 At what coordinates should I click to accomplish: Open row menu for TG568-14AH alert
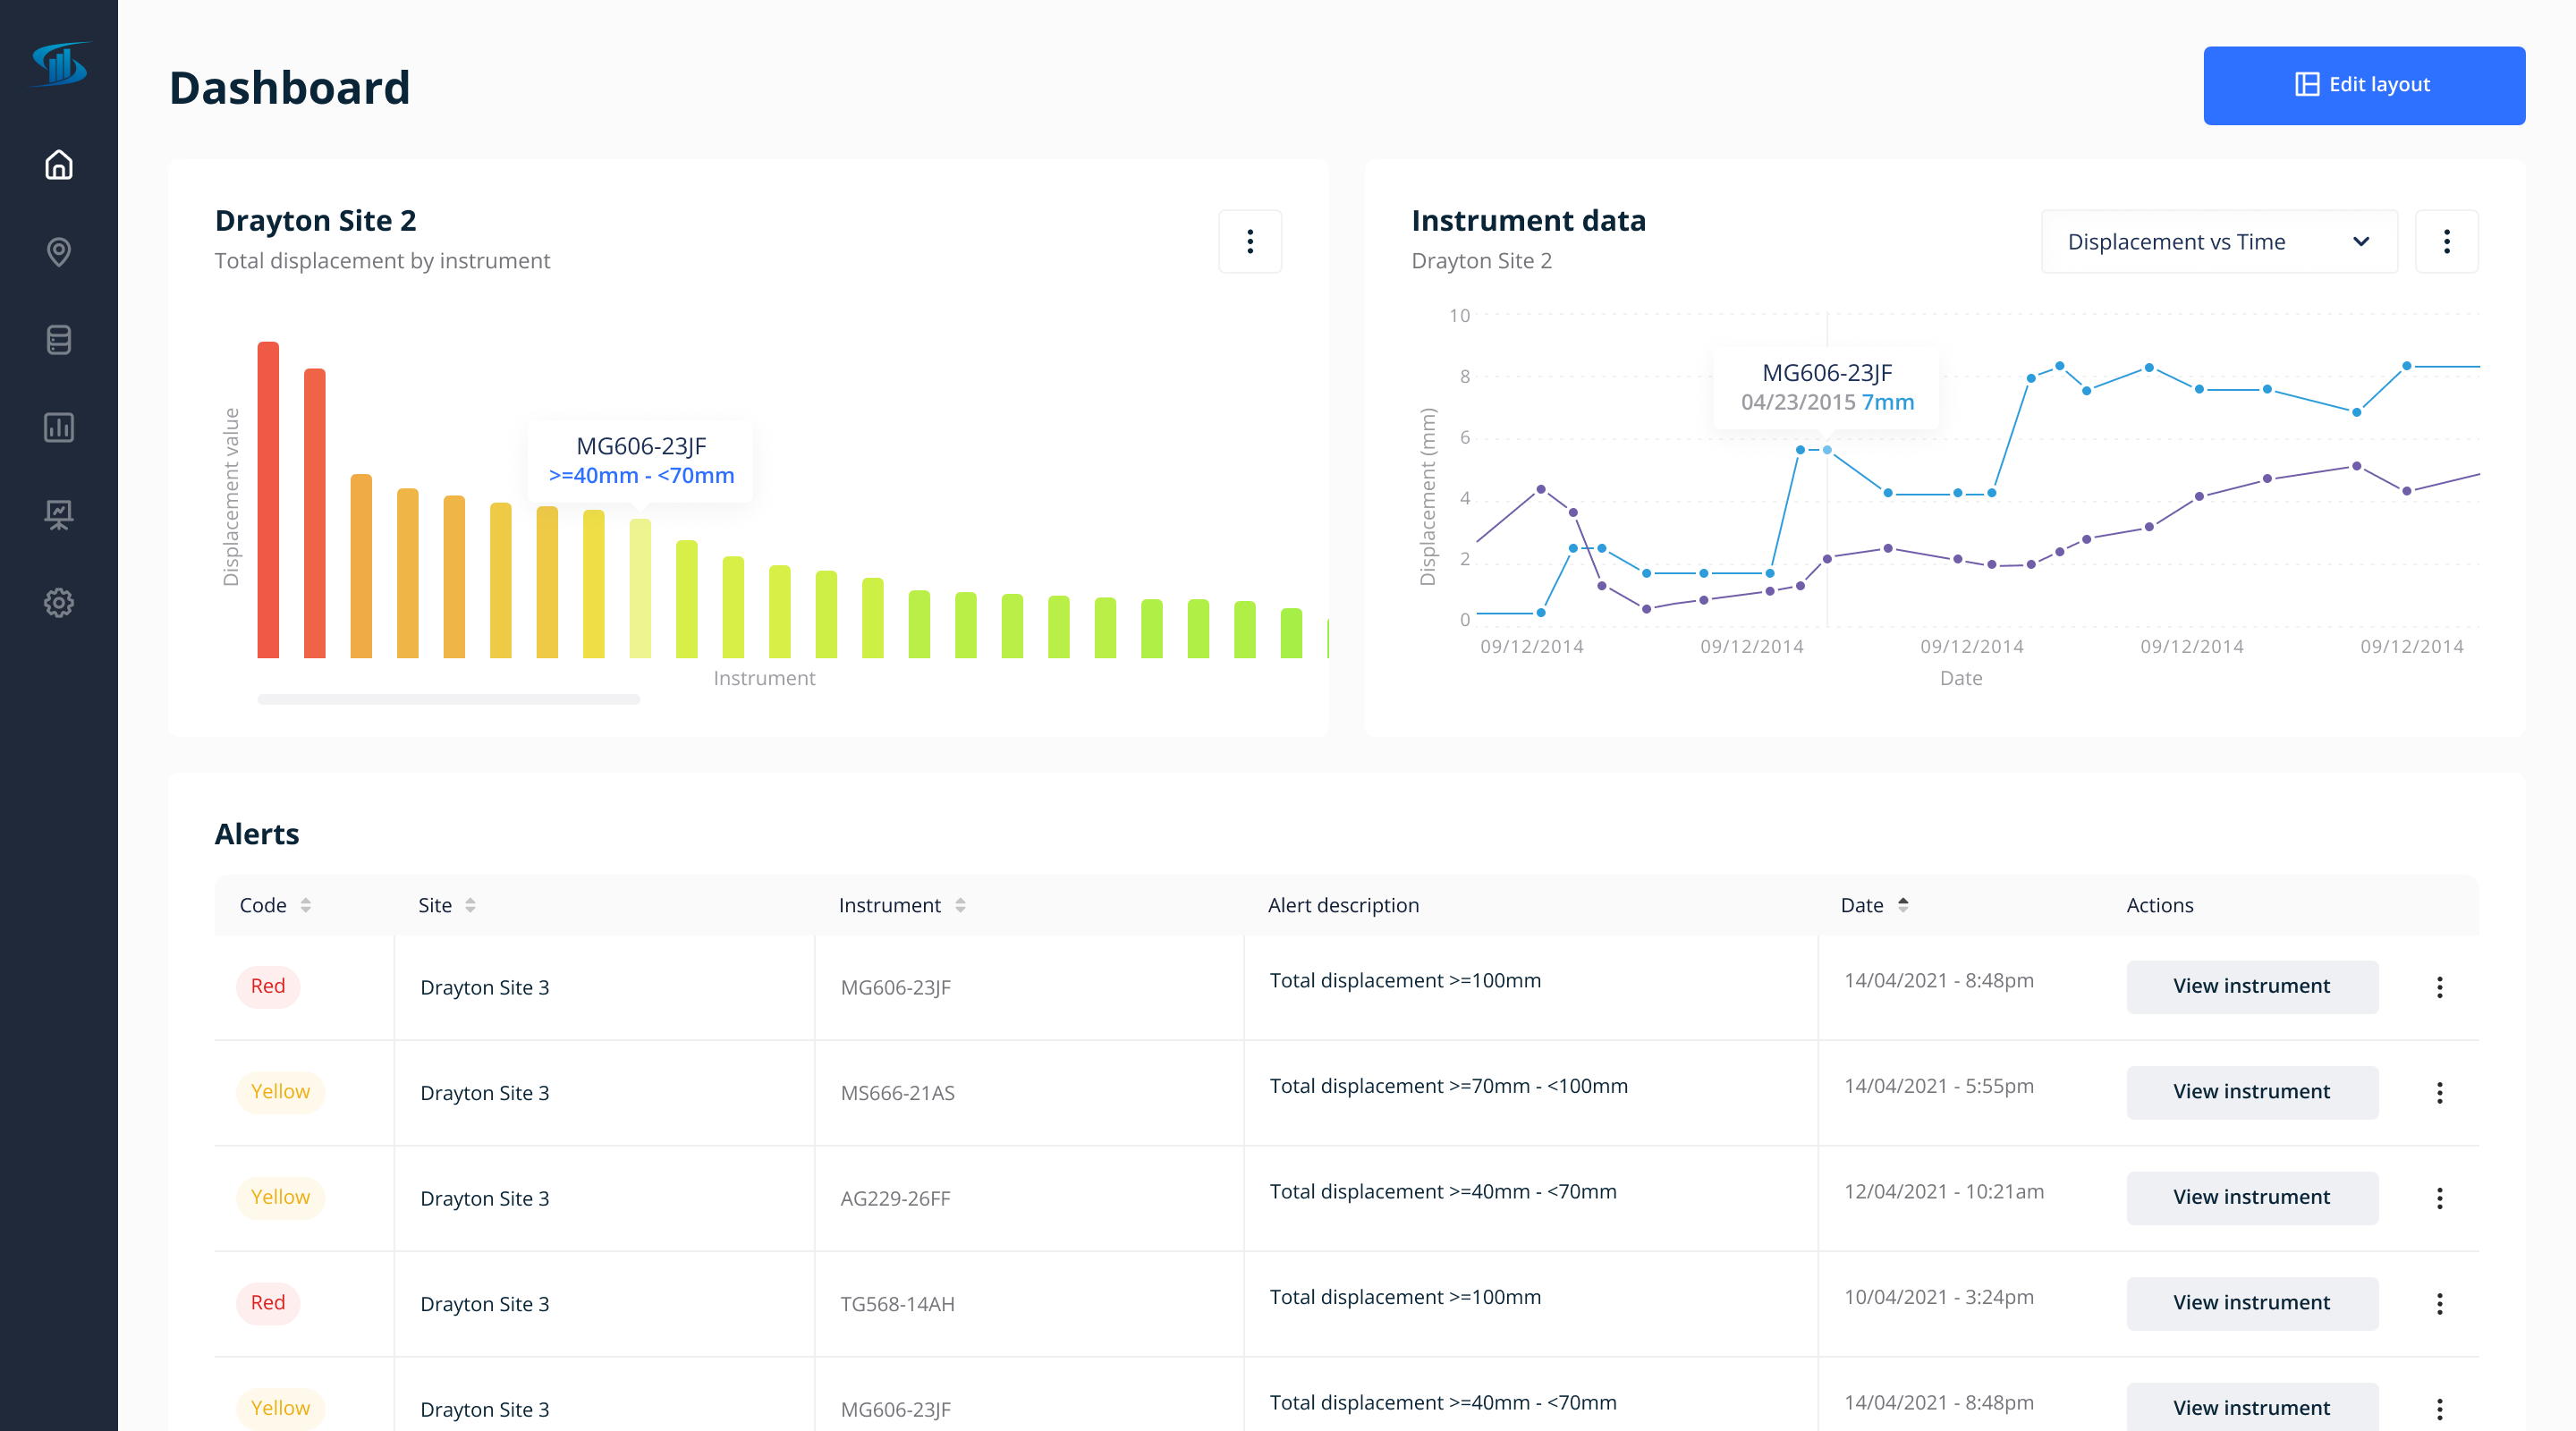(2439, 1303)
